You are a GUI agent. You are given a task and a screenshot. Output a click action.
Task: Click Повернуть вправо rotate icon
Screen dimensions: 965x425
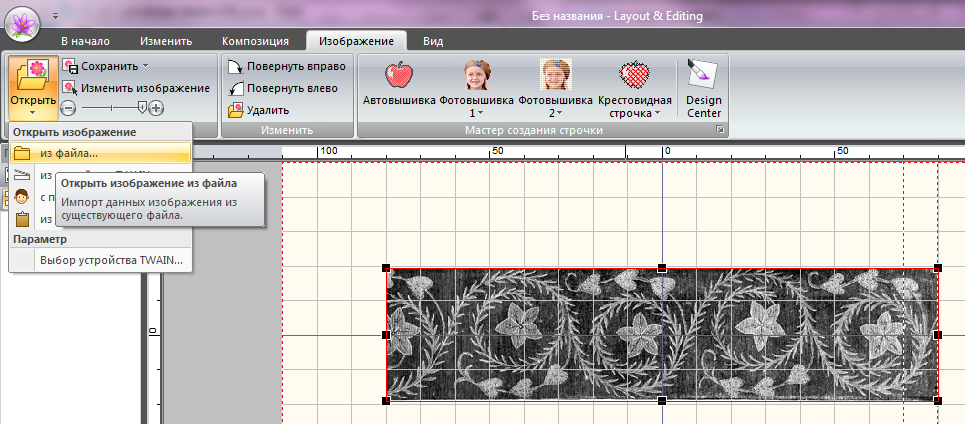(x=236, y=66)
